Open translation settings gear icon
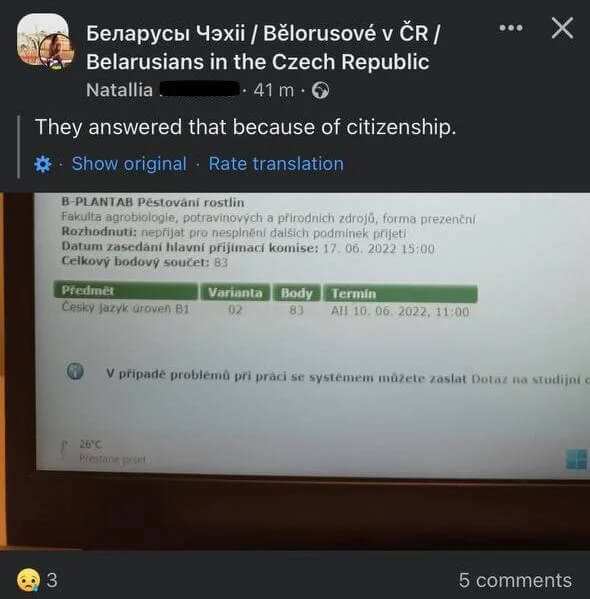This screenshot has width=590, height=599. (x=42, y=164)
